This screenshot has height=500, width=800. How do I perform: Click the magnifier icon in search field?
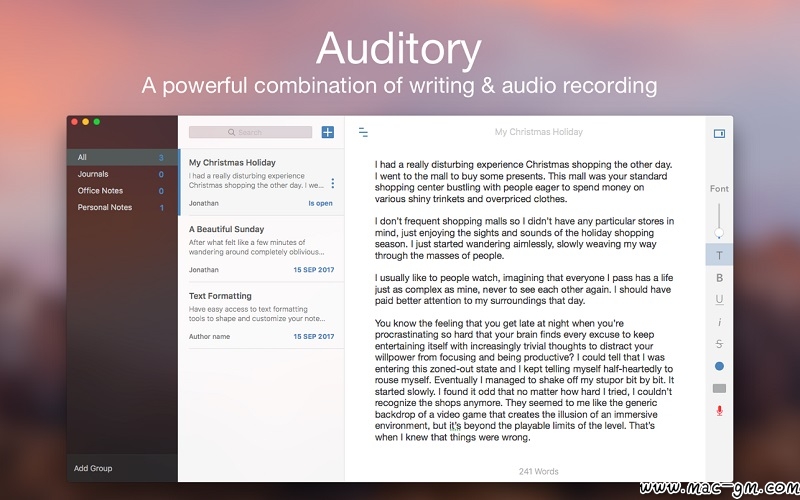pos(231,132)
